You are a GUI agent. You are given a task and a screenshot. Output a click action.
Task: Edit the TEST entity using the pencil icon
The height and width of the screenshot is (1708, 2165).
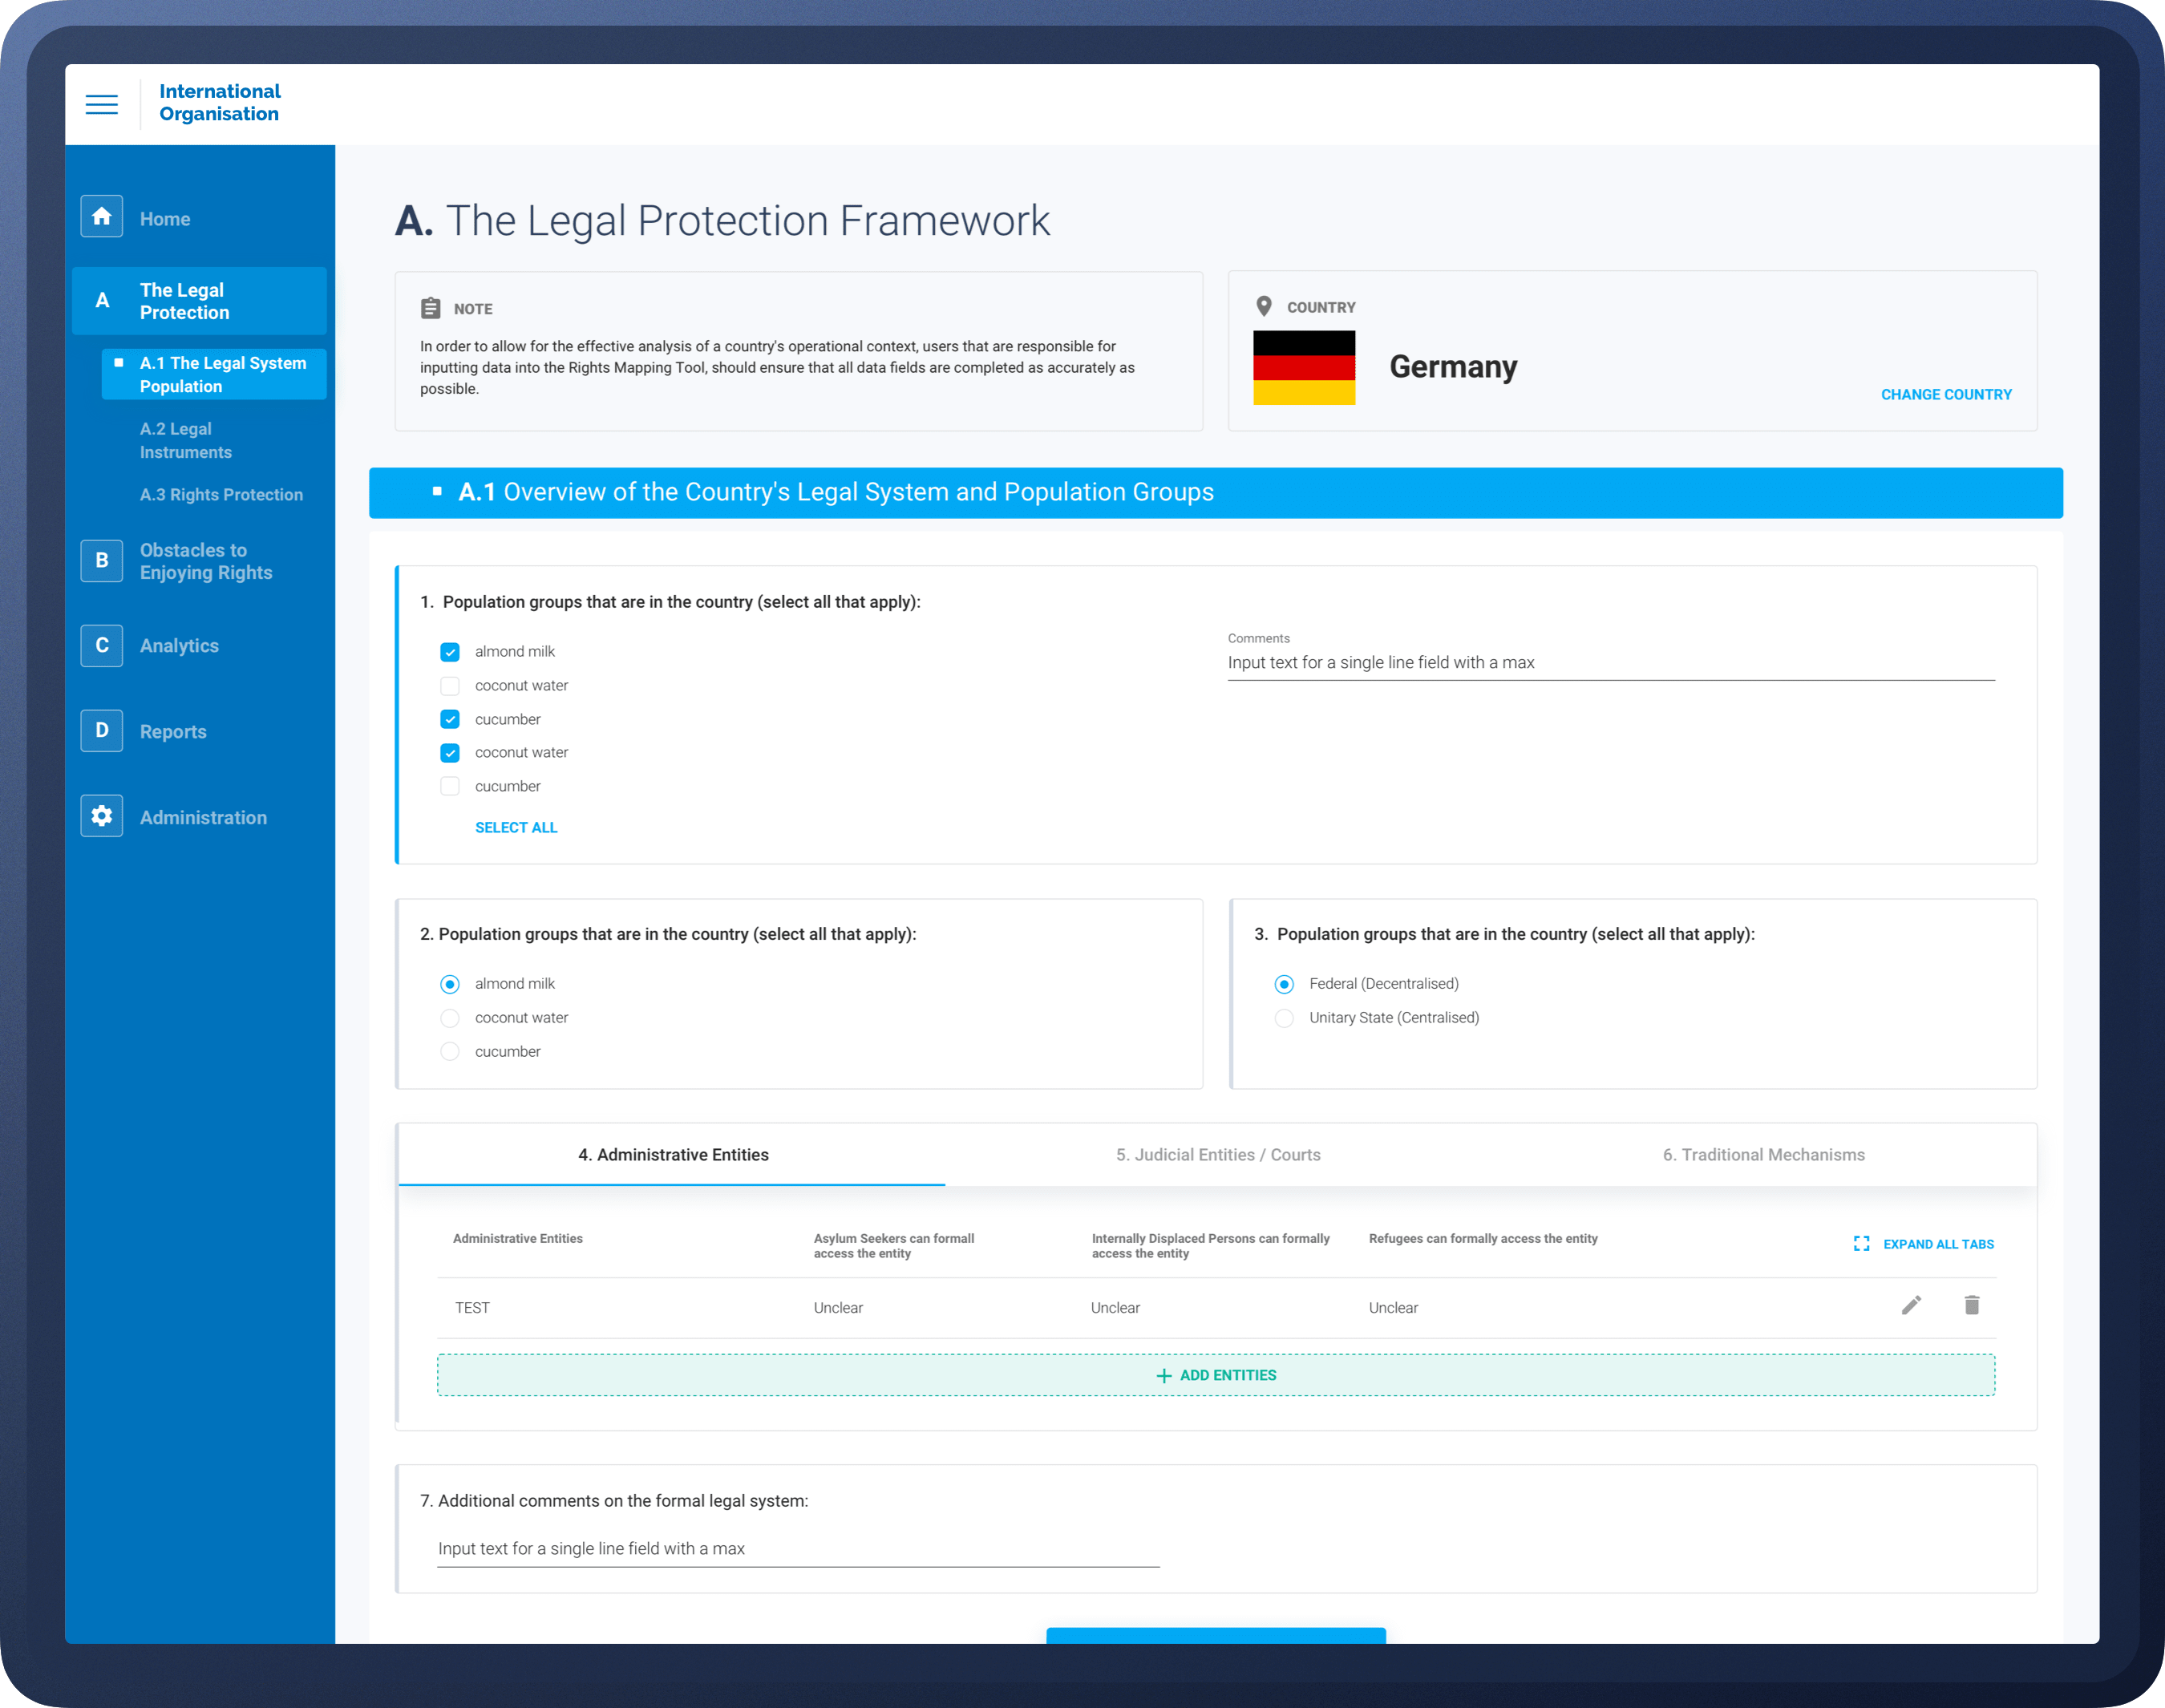1911,1306
